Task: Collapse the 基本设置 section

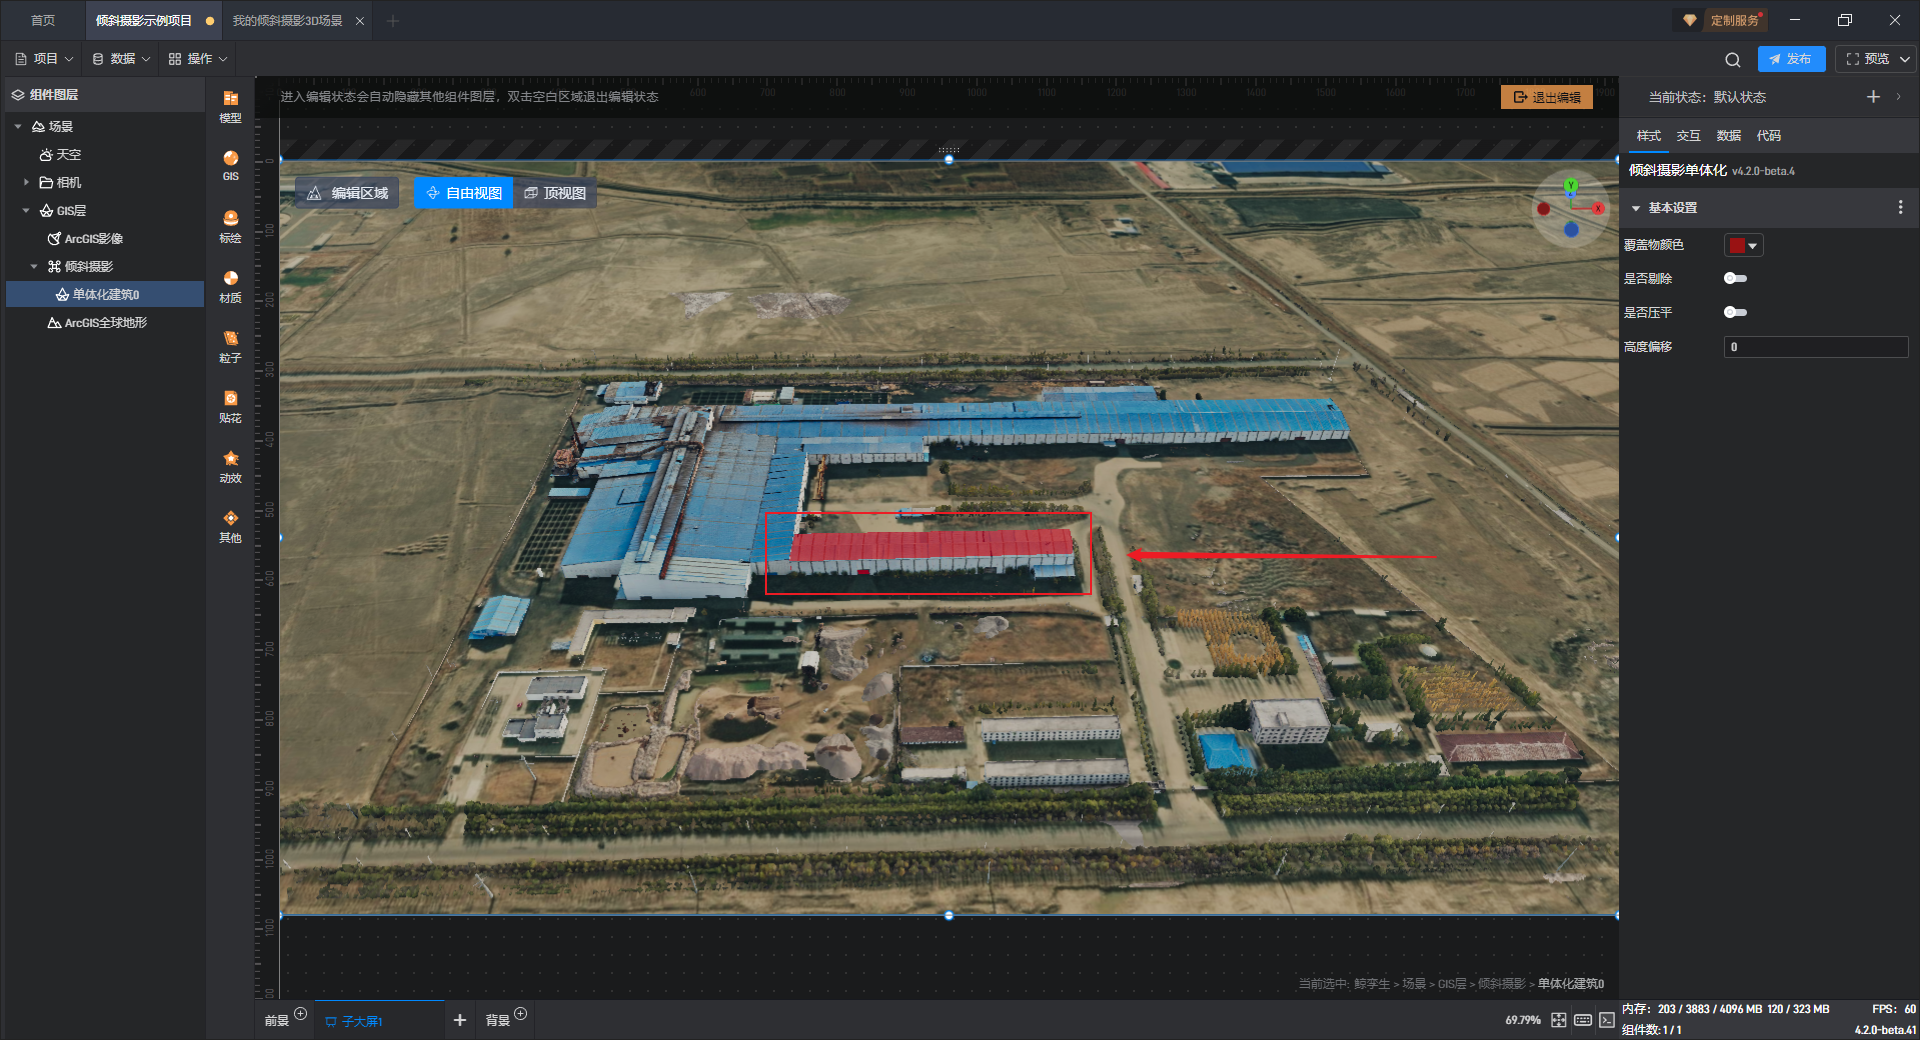Action: click(x=1636, y=208)
